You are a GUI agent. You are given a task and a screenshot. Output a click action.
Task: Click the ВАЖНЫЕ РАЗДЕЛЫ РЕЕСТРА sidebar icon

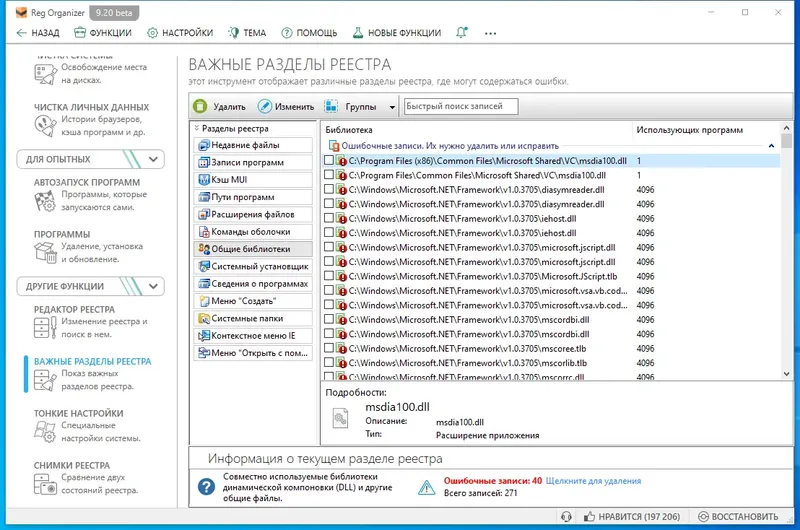pyautogui.click(x=45, y=380)
